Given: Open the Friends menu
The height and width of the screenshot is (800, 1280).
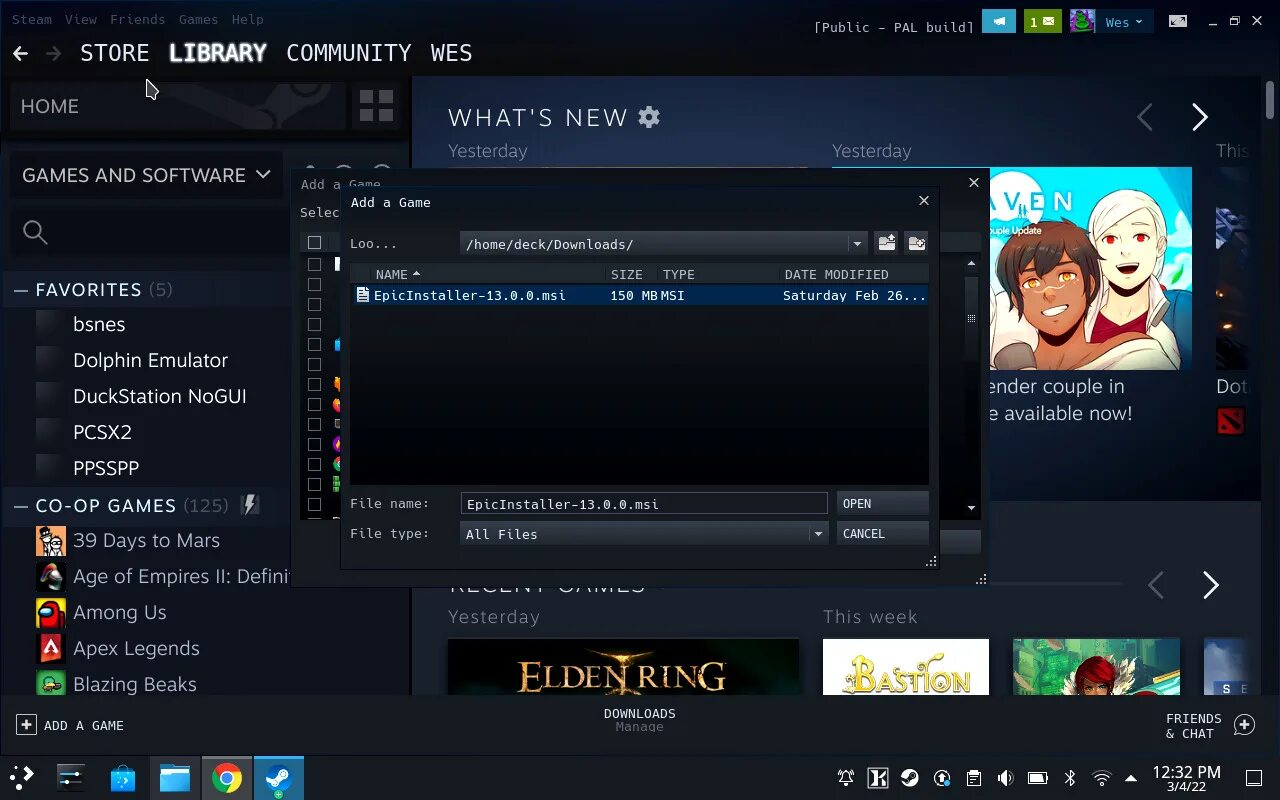Looking at the screenshot, I should tap(137, 19).
